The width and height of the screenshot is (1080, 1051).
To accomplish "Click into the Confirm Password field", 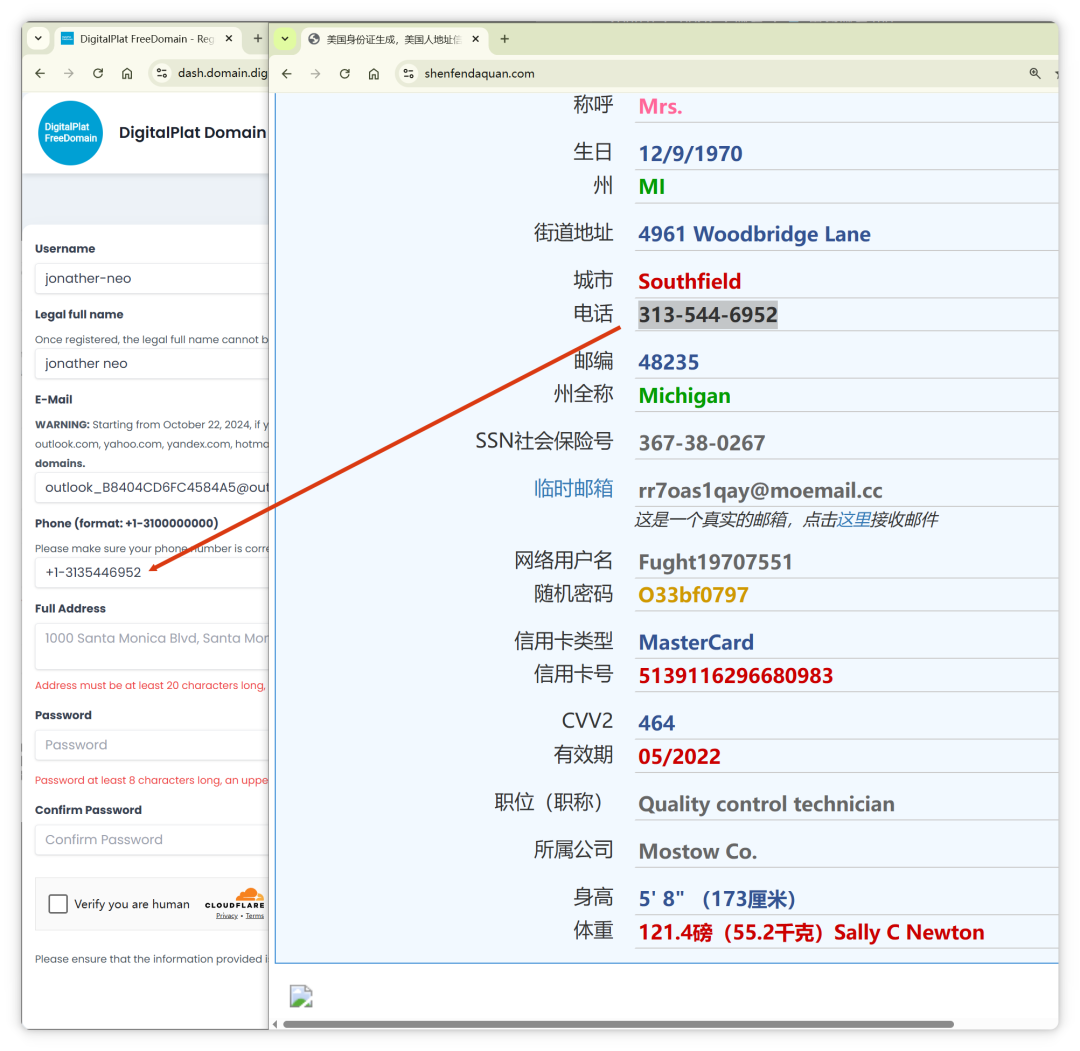I will click(152, 840).
